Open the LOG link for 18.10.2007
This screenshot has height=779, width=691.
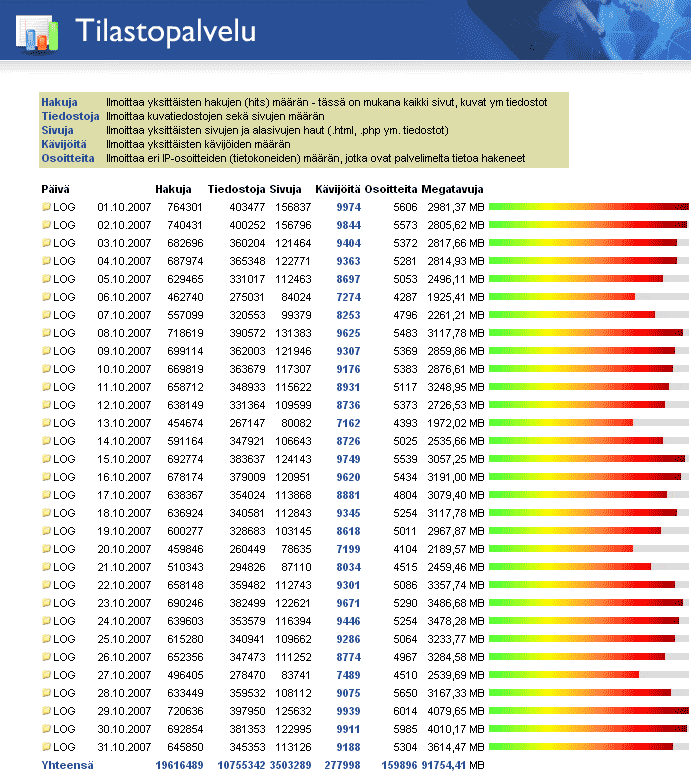click(x=64, y=513)
